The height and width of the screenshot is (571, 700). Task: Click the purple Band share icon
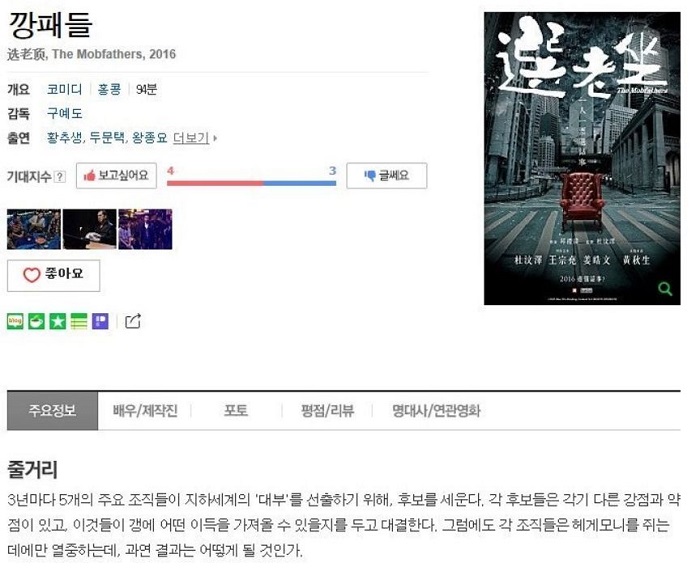click(100, 321)
